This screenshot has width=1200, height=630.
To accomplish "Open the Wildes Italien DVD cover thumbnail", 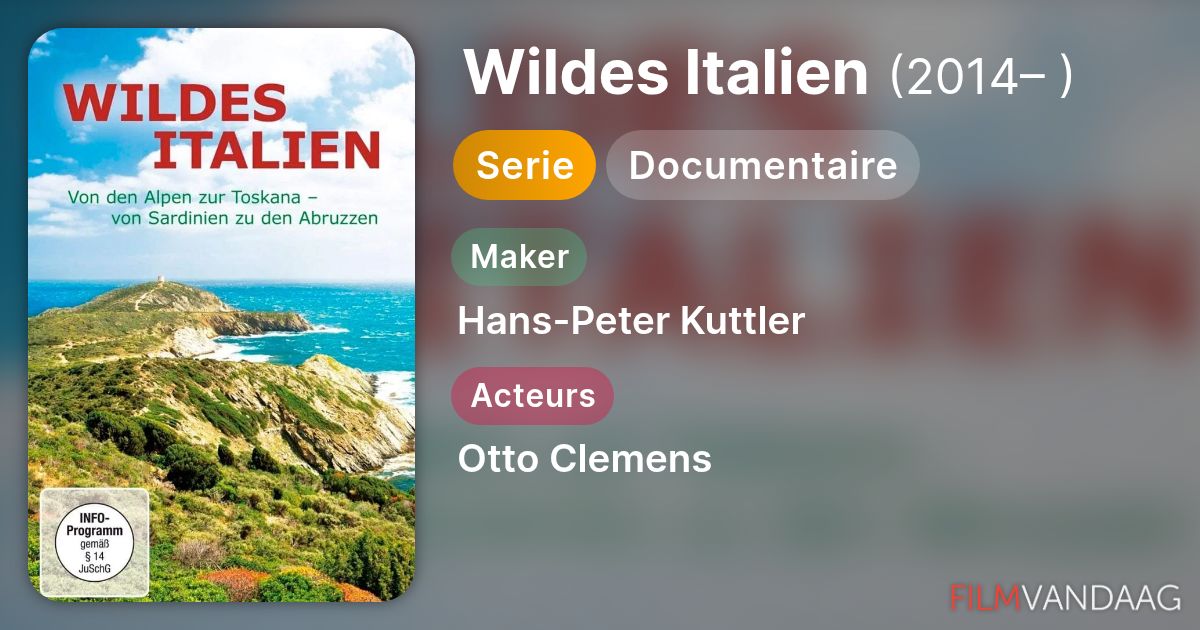I will point(221,315).
